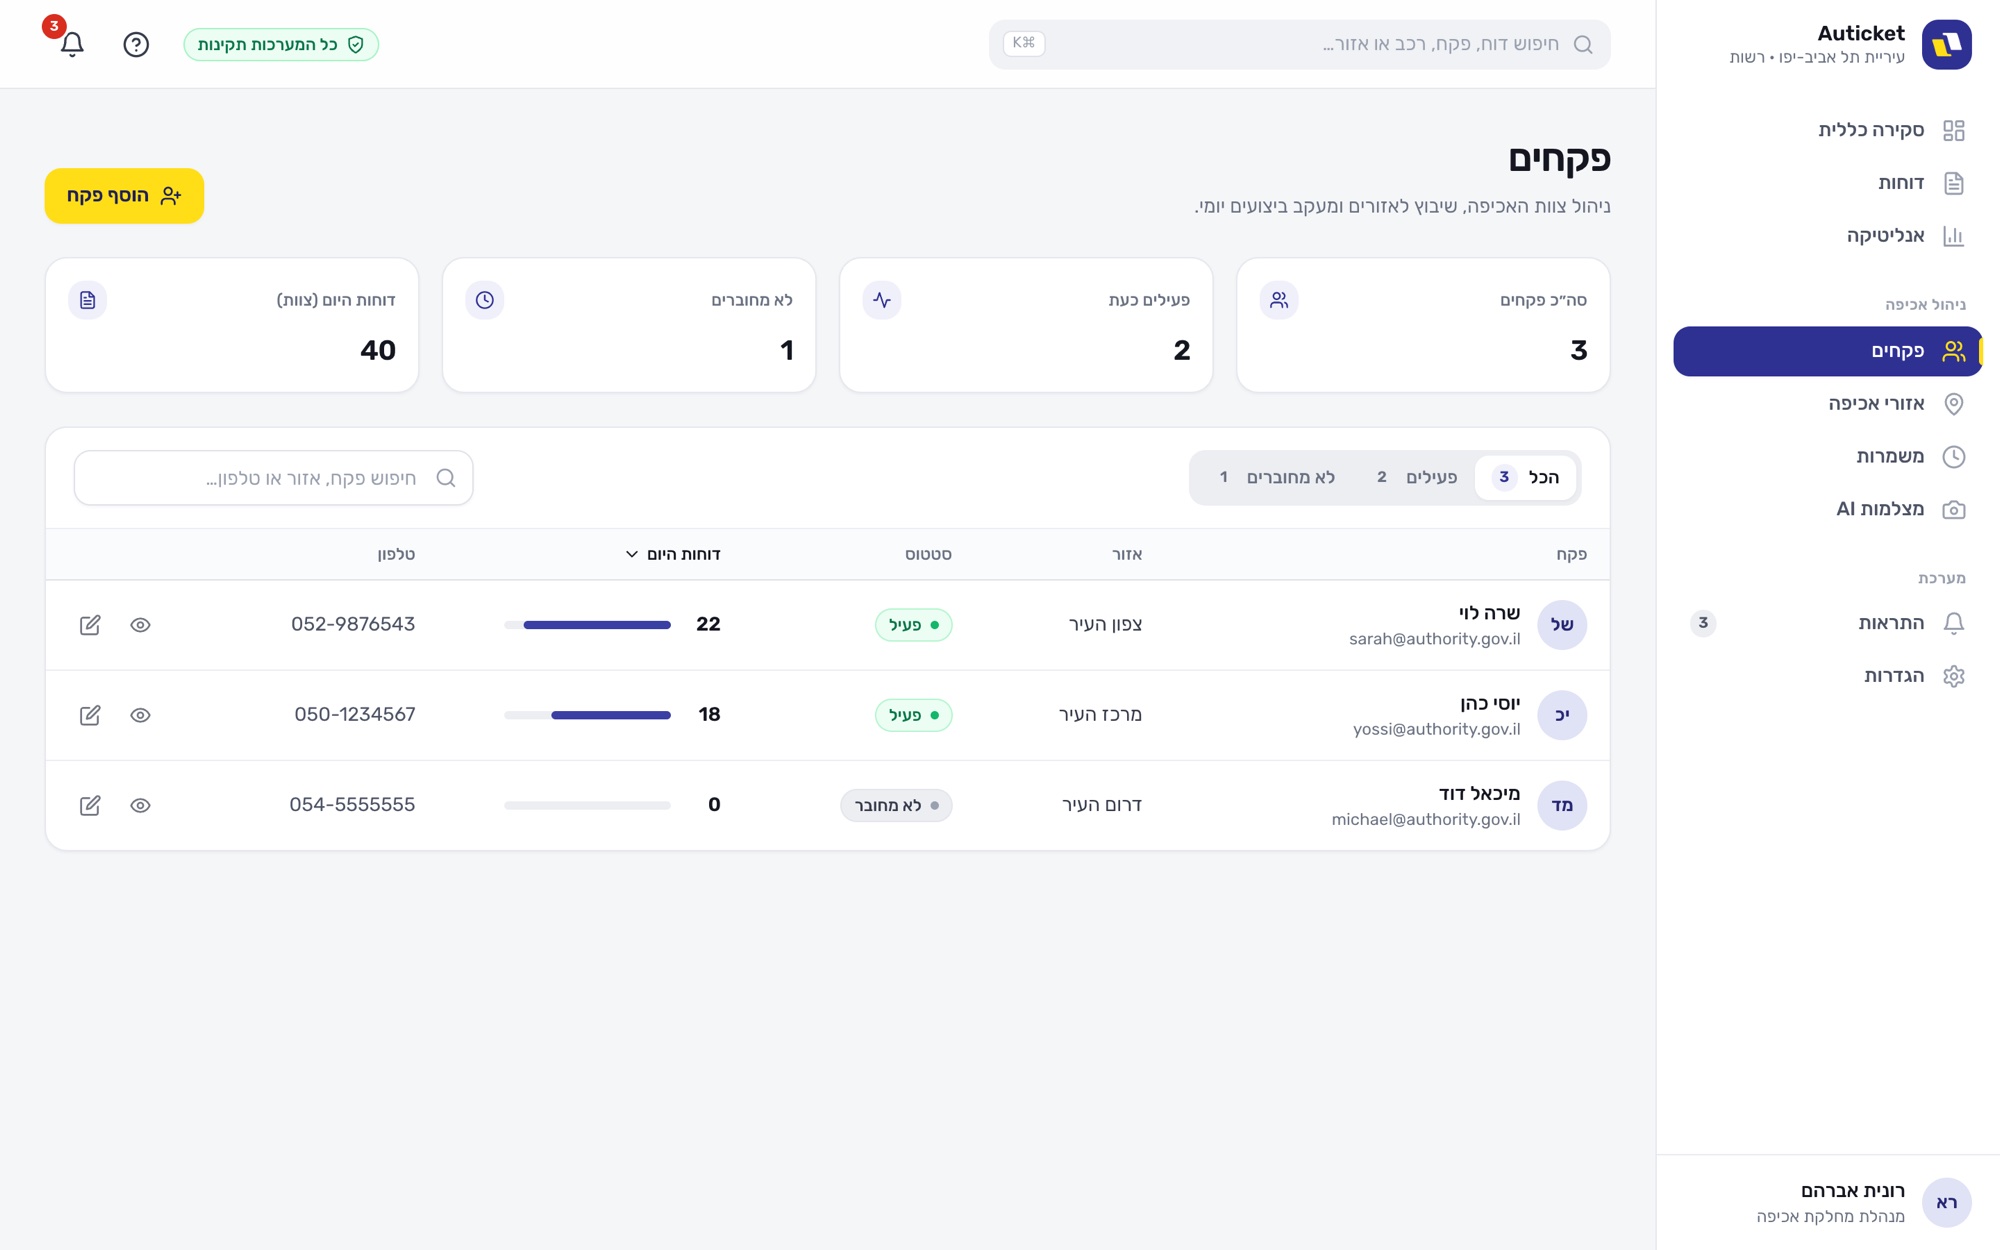Open אנליטיקה in sidebar
2000x1250 pixels.
click(x=1828, y=236)
